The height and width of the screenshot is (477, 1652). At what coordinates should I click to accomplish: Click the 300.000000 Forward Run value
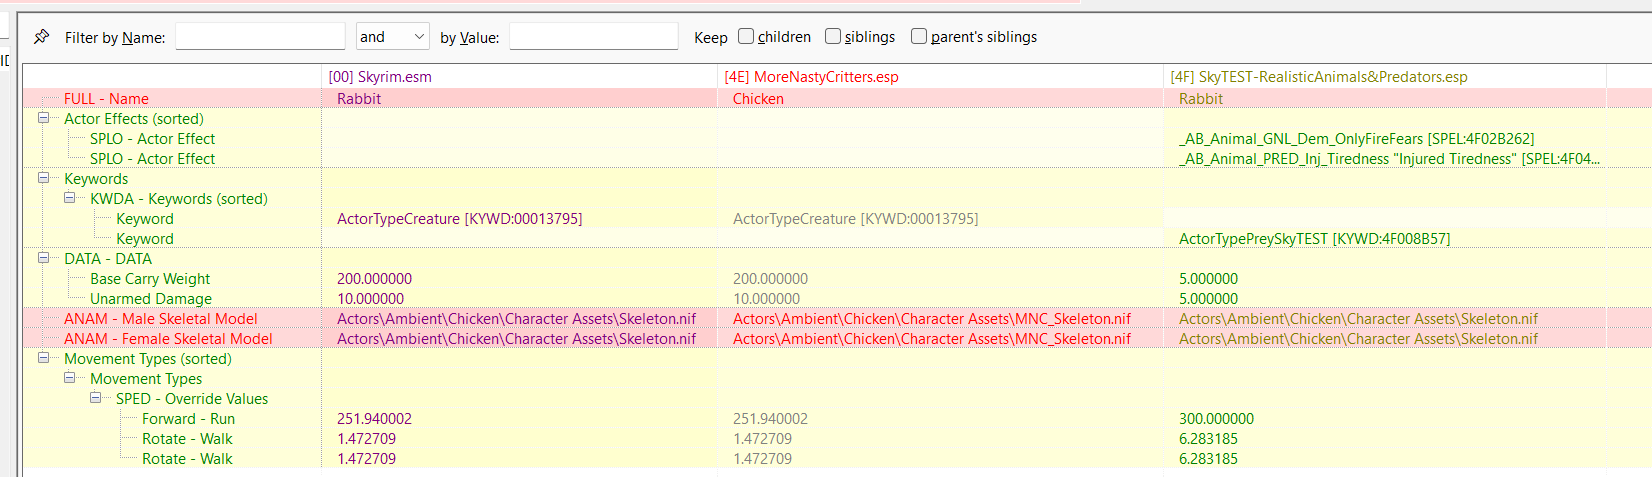1216,419
